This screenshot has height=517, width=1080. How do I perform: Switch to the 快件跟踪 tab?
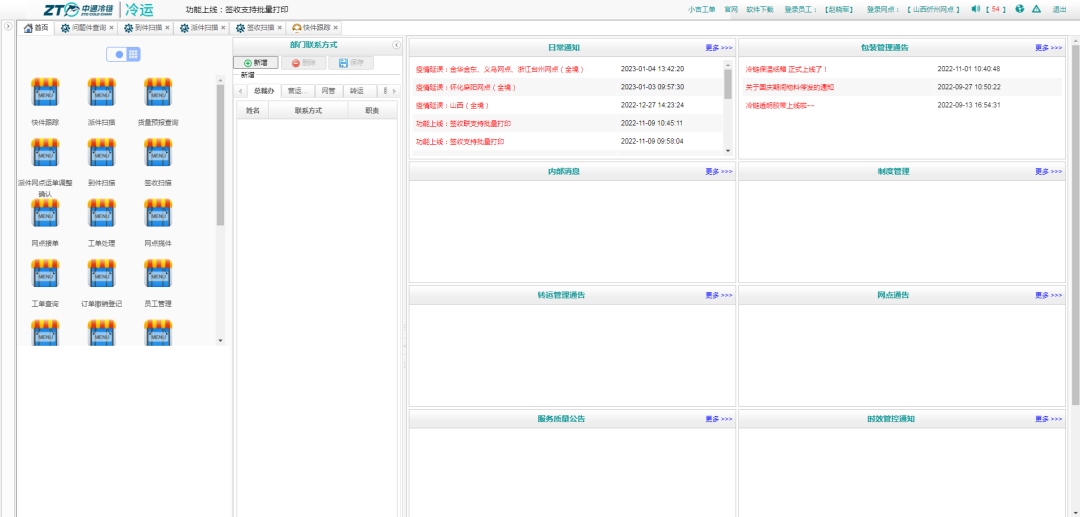pos(313,28)
